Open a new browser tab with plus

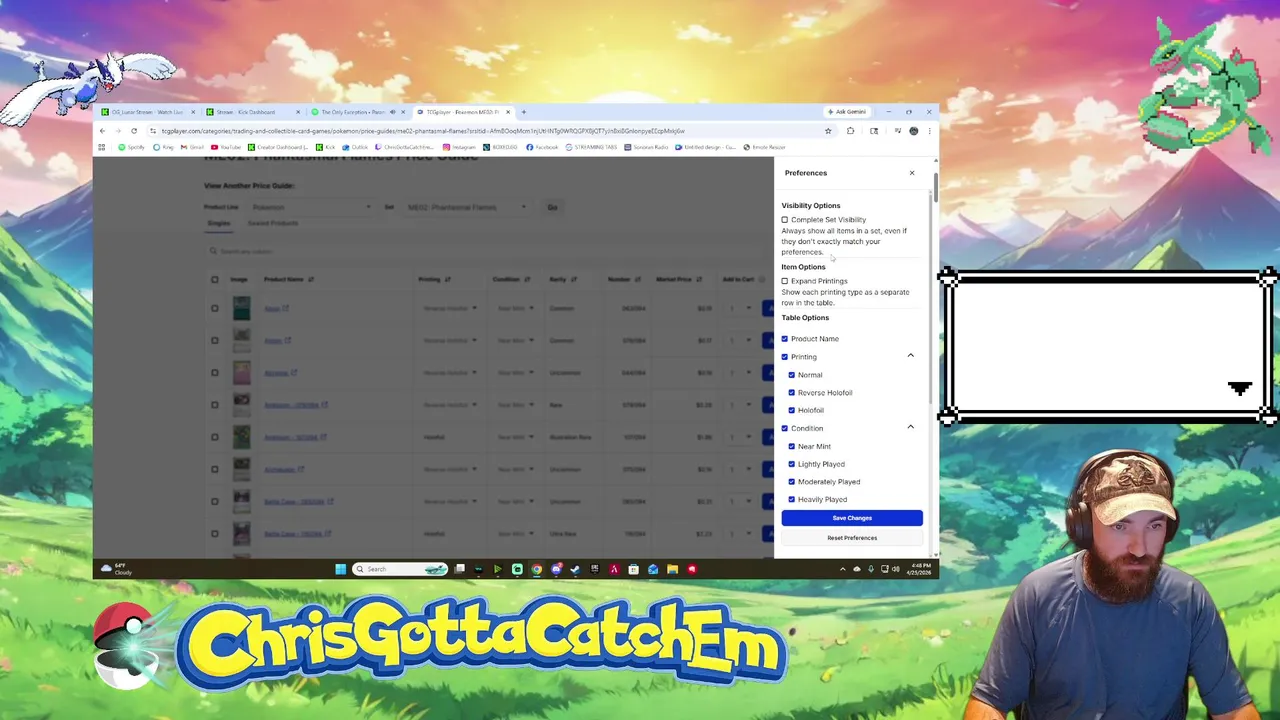point(524,112)
